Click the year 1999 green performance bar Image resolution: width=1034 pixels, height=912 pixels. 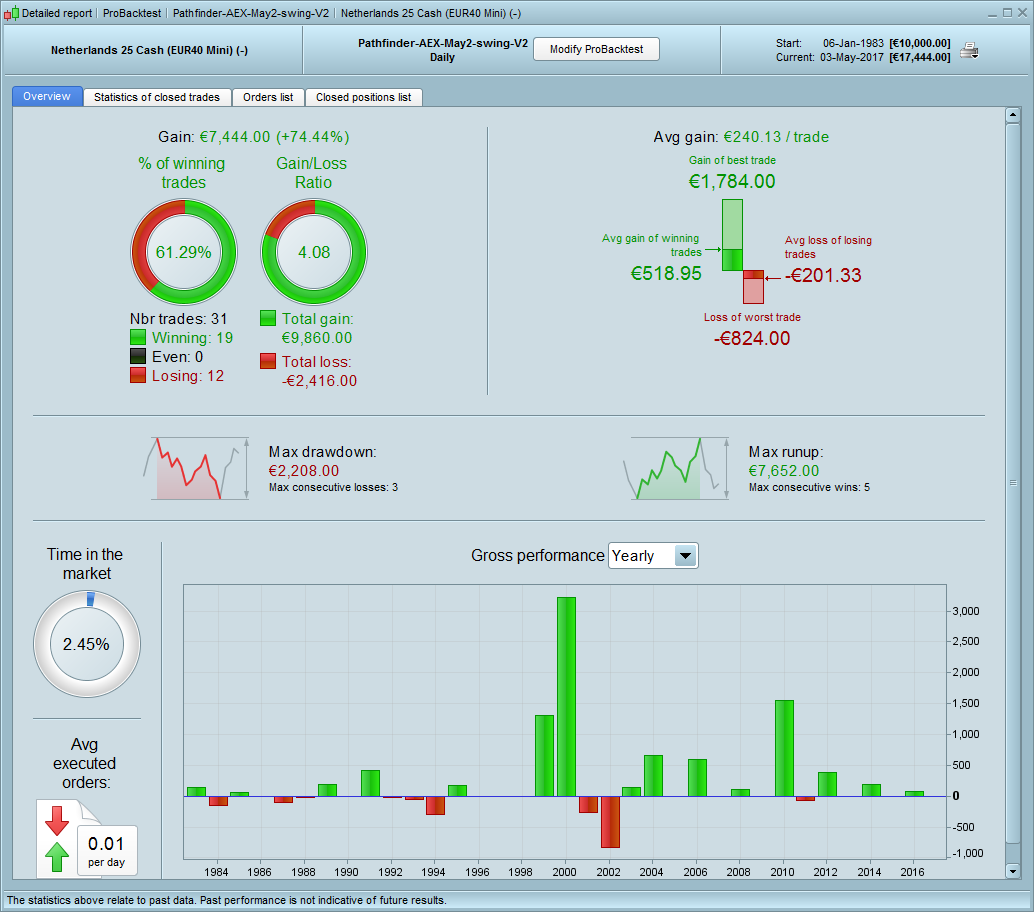click(544, 756)
